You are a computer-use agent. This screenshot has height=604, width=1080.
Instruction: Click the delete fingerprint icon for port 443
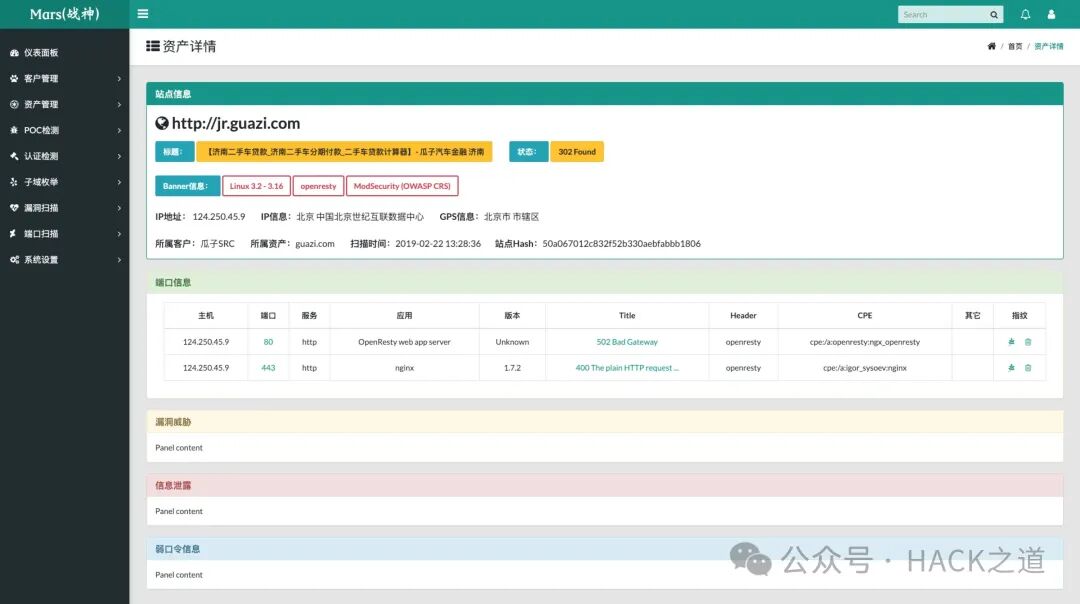pyautogui.click(x=1028, y=367)
